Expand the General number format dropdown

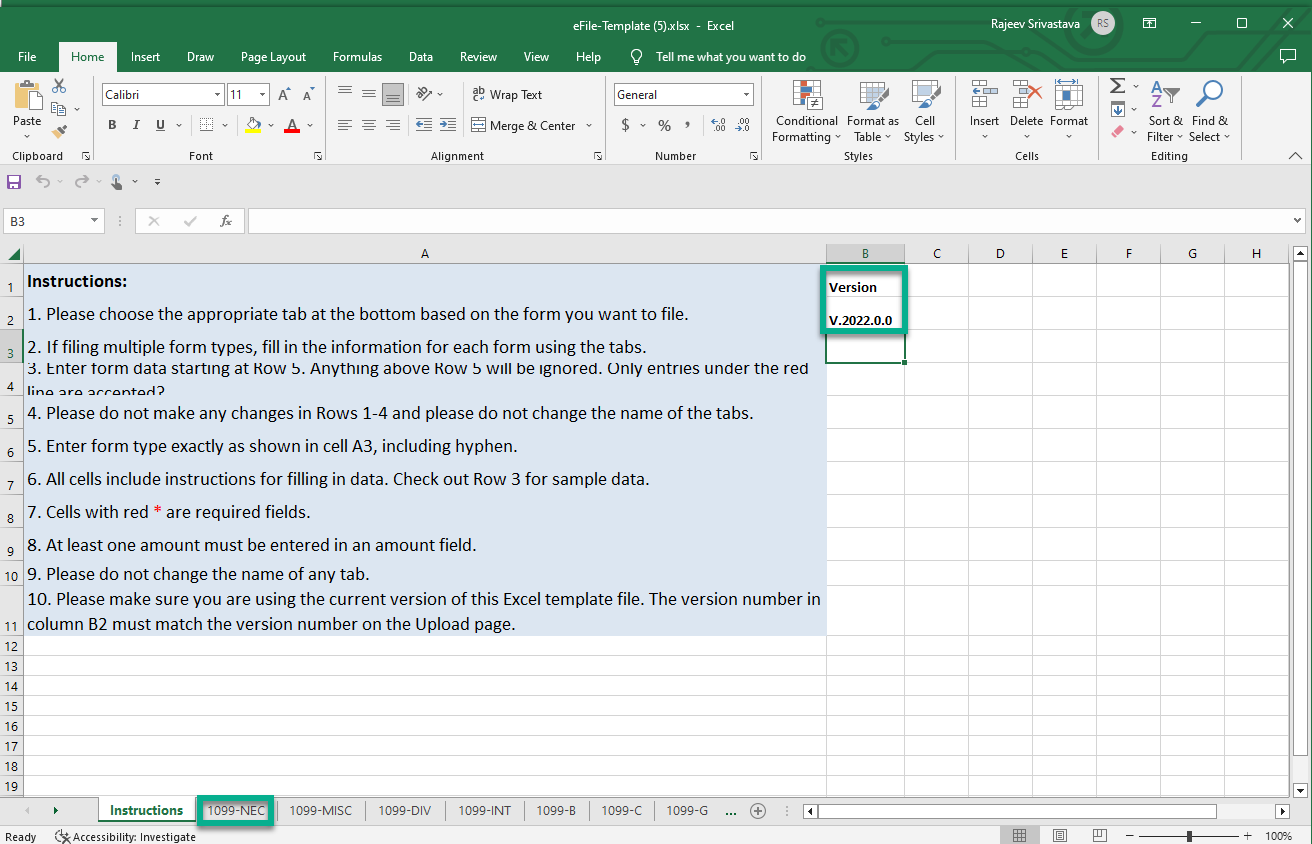click(746, 95)
